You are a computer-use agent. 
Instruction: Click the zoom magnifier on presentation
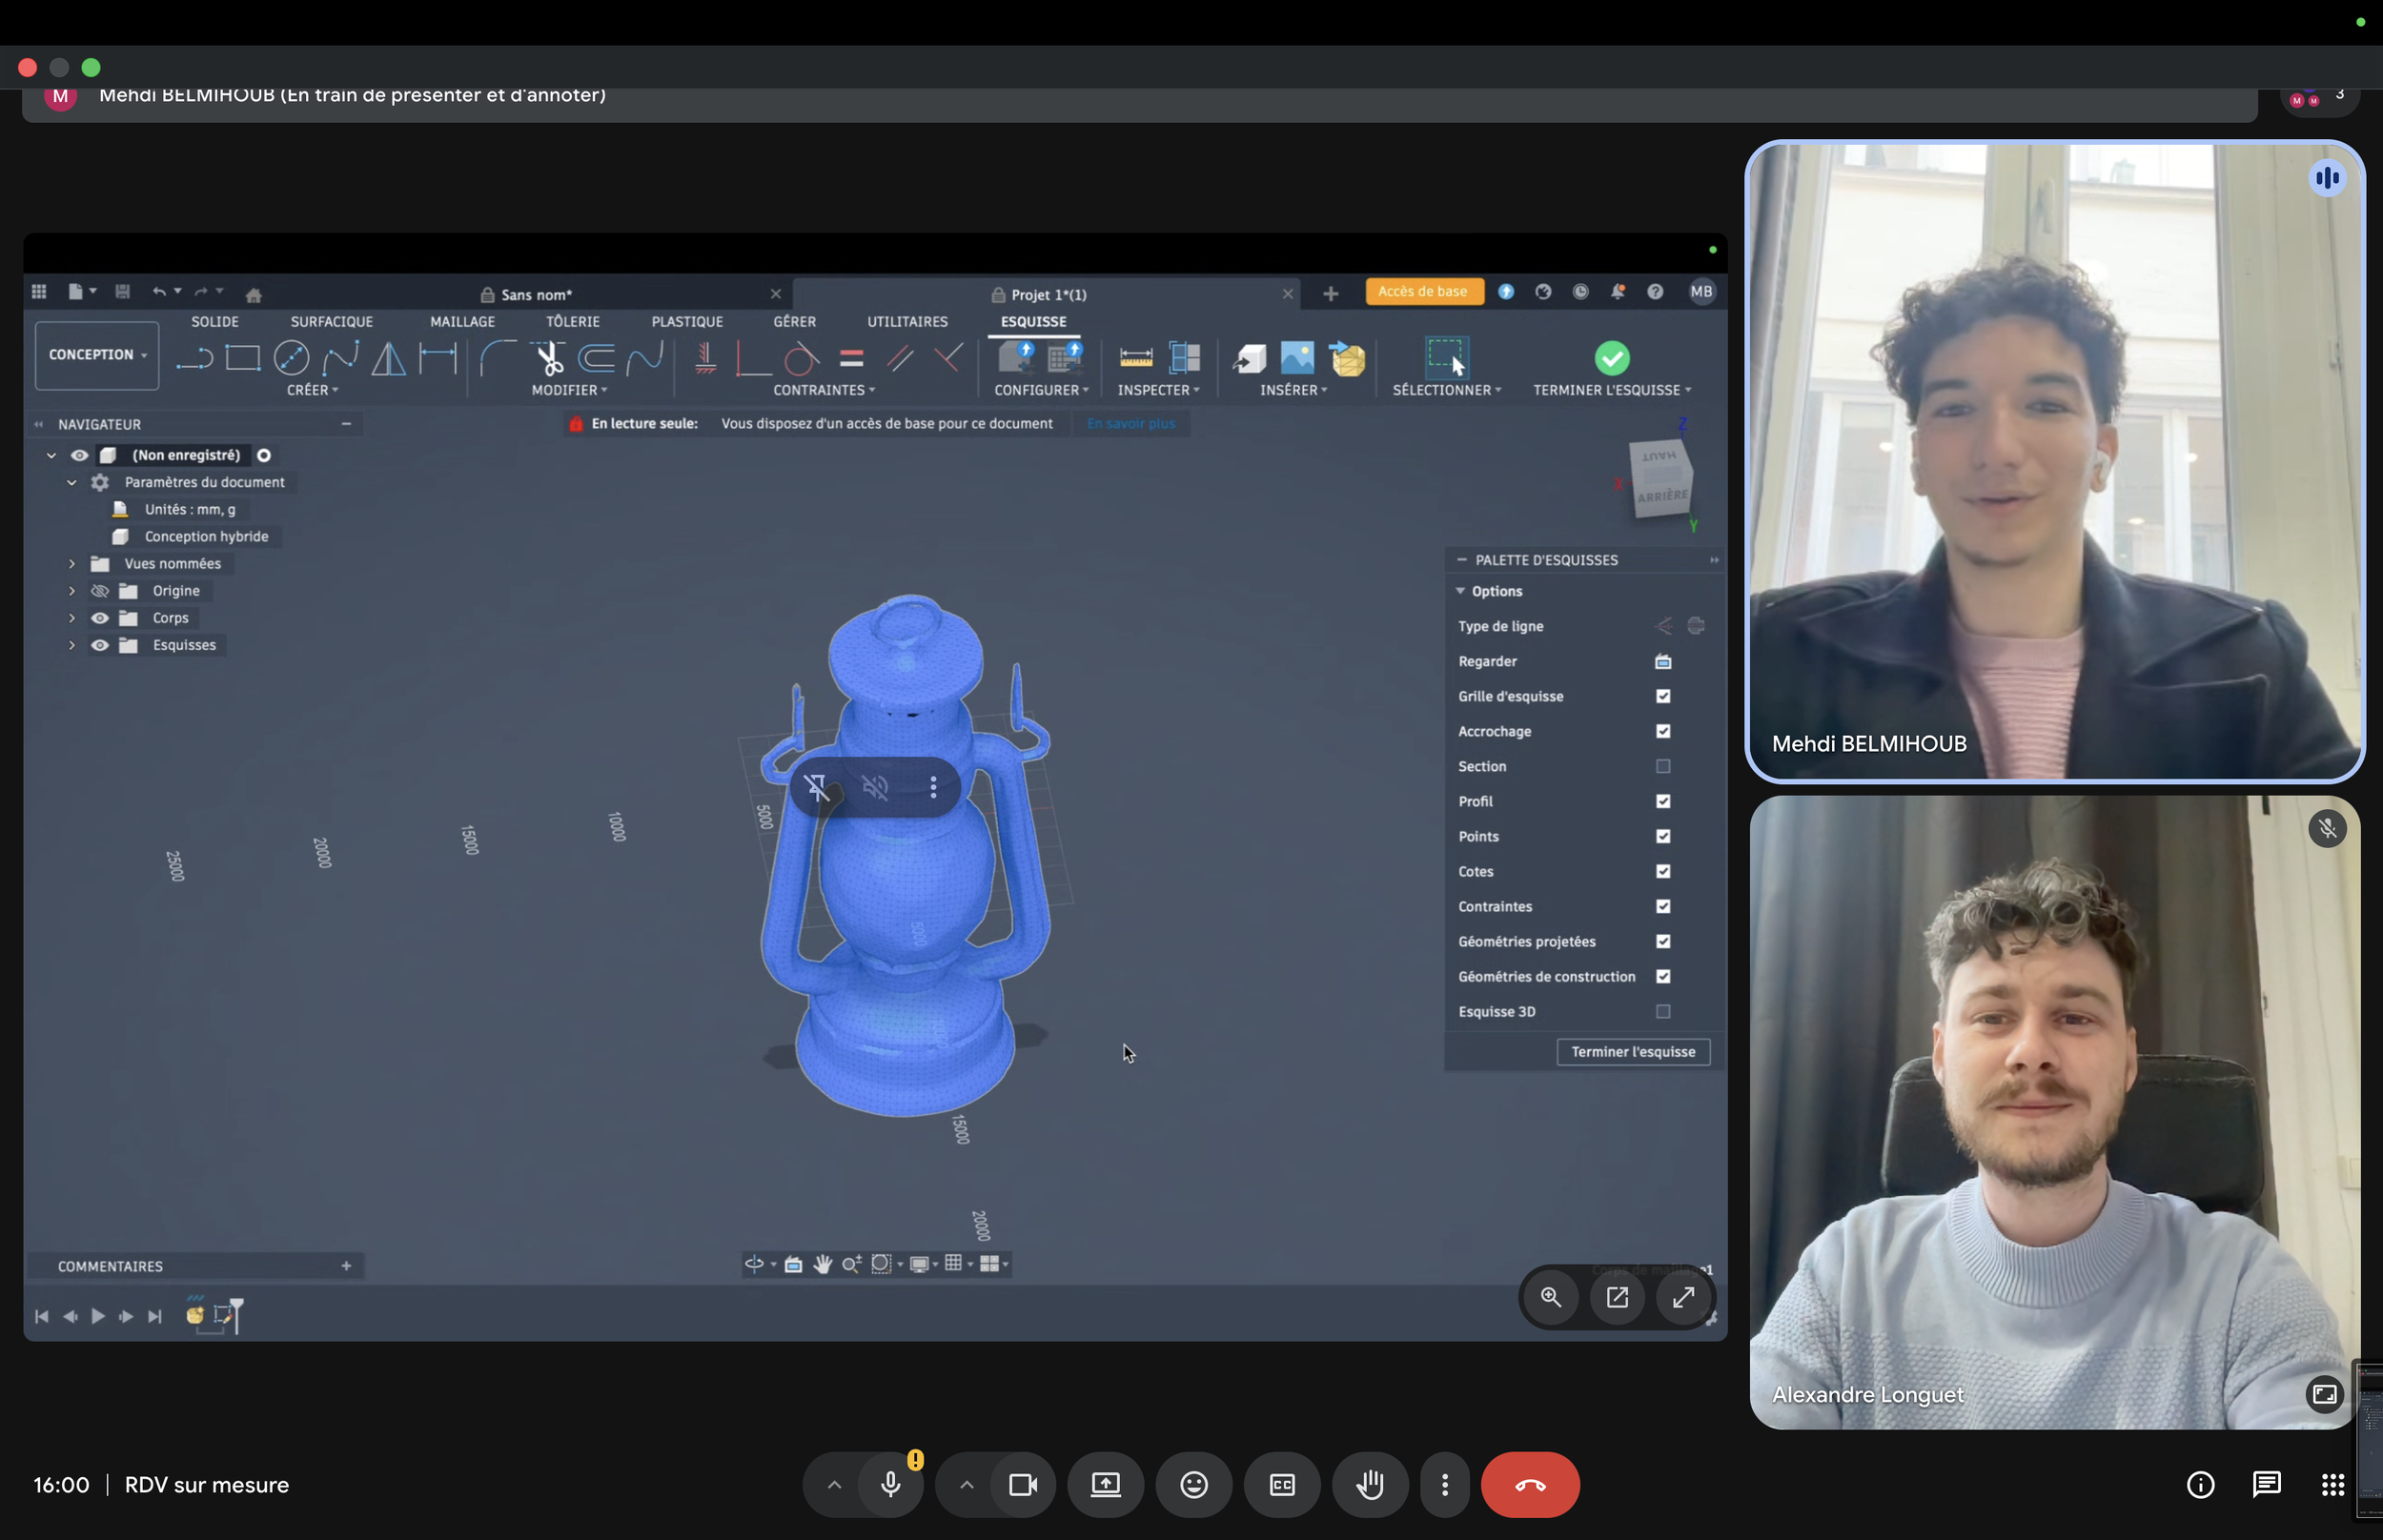click(1550, 1297)
